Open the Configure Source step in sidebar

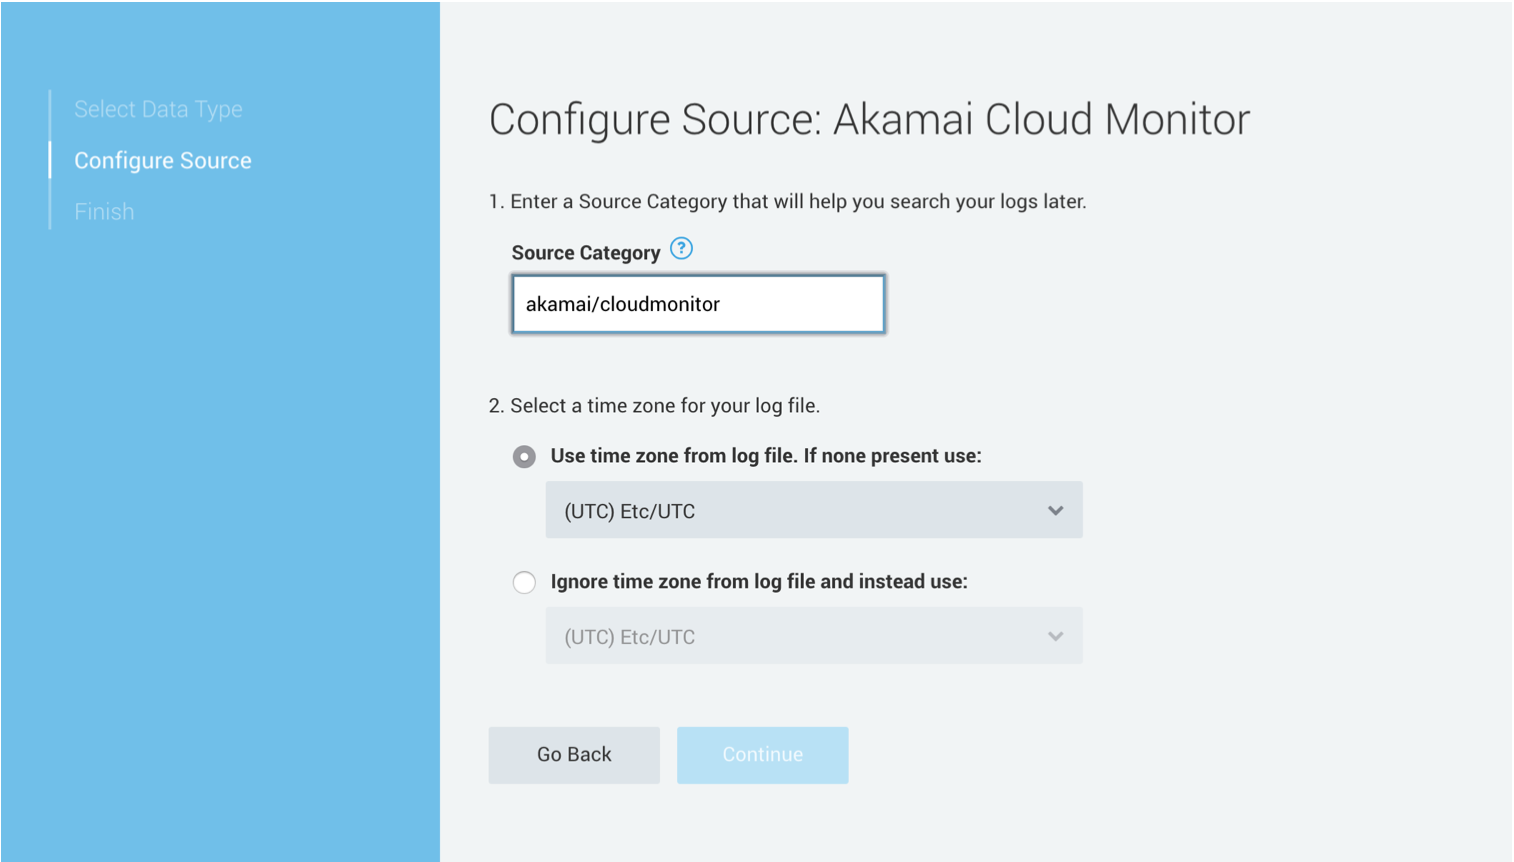click(163, 161)
